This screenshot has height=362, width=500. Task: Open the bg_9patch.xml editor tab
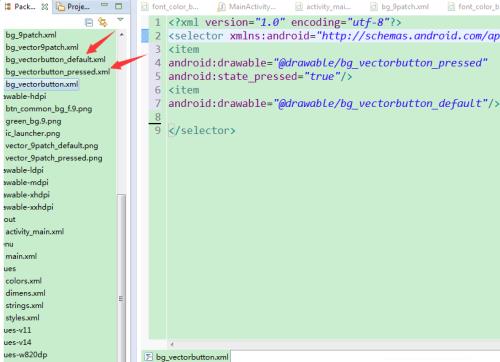(x=400, y=7)
